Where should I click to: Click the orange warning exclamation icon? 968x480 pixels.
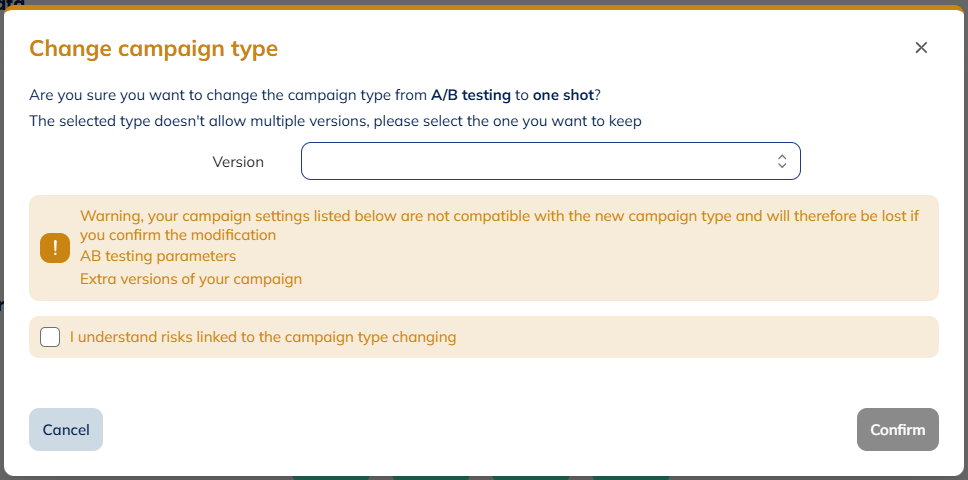55,248
